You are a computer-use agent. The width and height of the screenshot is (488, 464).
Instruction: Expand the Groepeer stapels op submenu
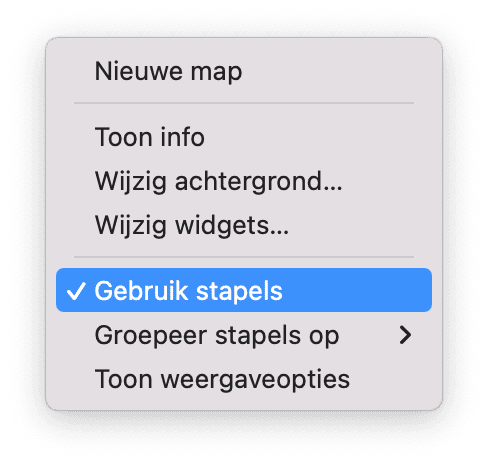244,335
